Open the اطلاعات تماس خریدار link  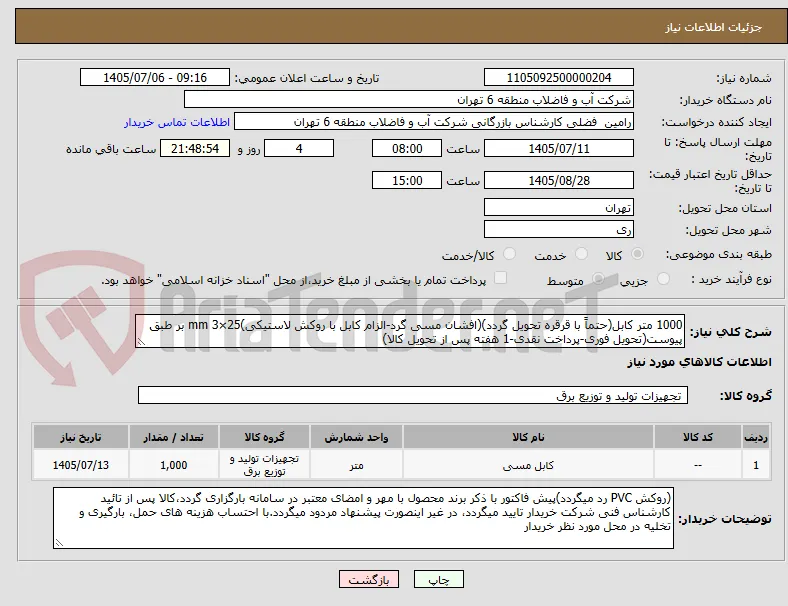tap(177, 122)
